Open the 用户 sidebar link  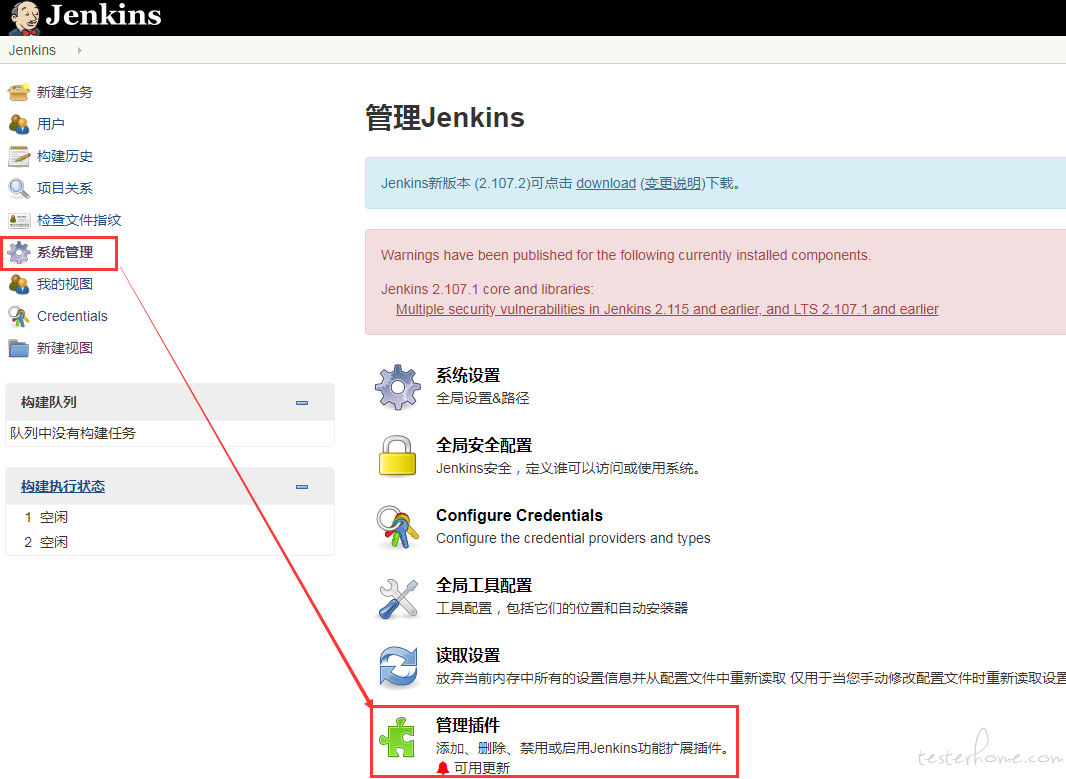[51, 124]
